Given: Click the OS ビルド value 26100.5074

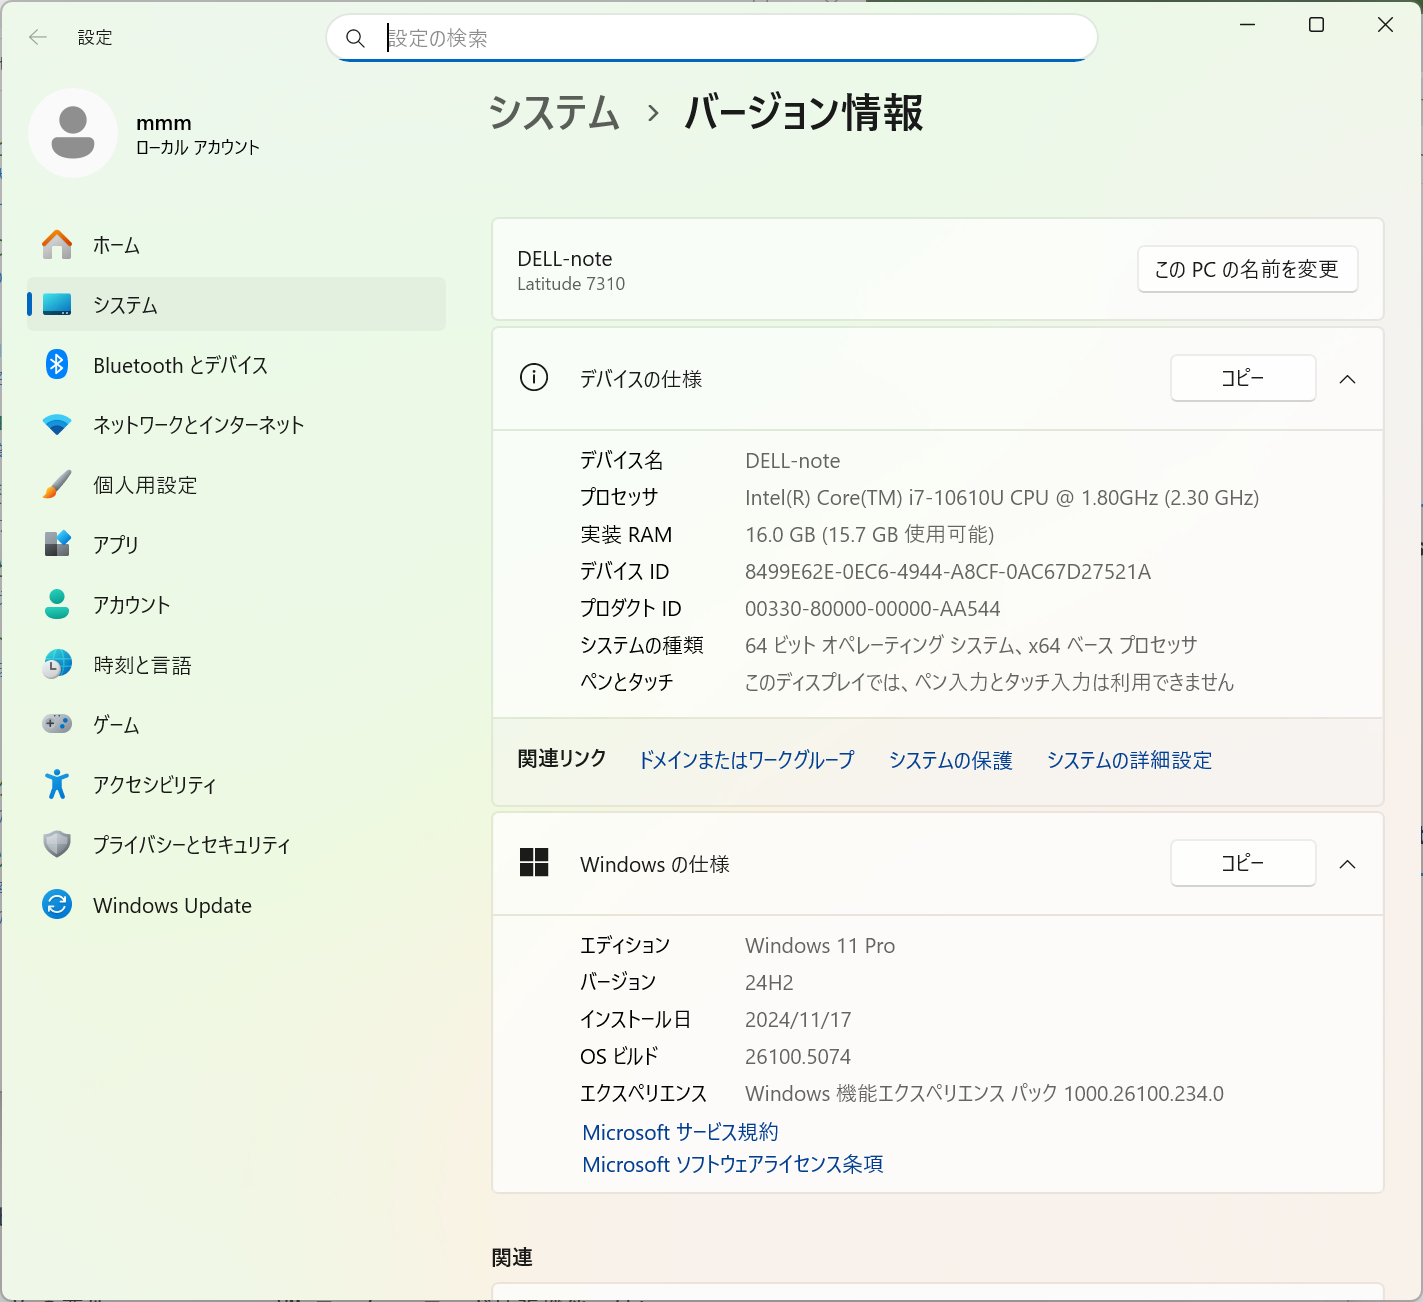Looking at the screenshot, I should (x=798, y=1057).
